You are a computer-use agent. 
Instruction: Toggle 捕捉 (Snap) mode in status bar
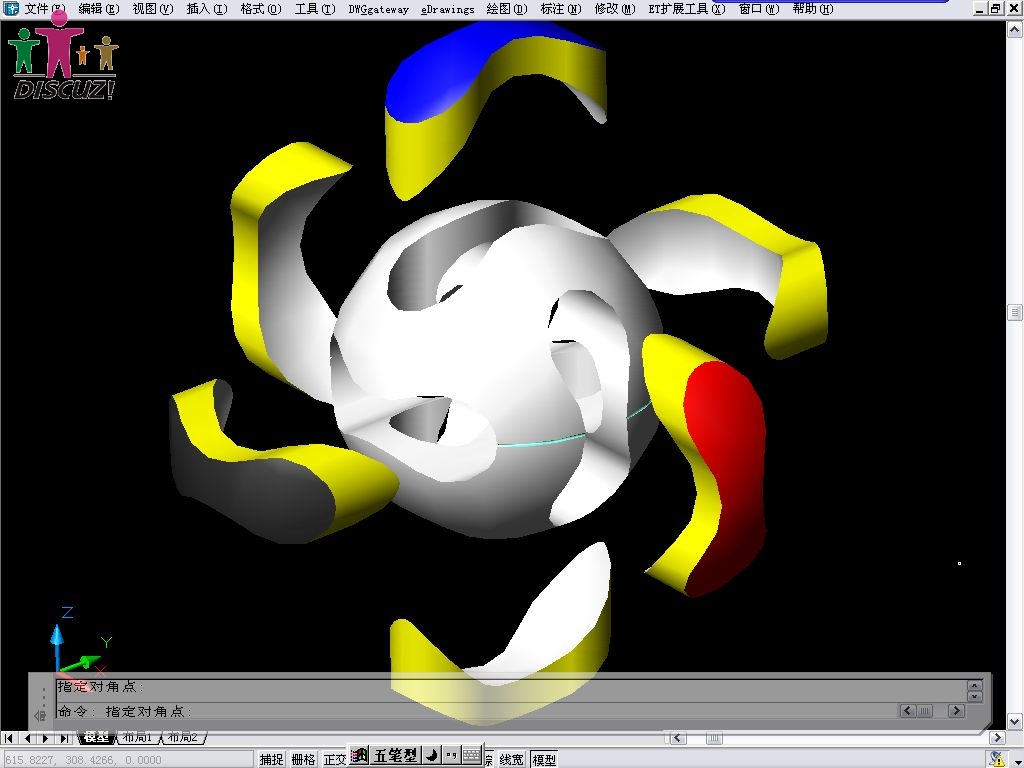(271, 759)
